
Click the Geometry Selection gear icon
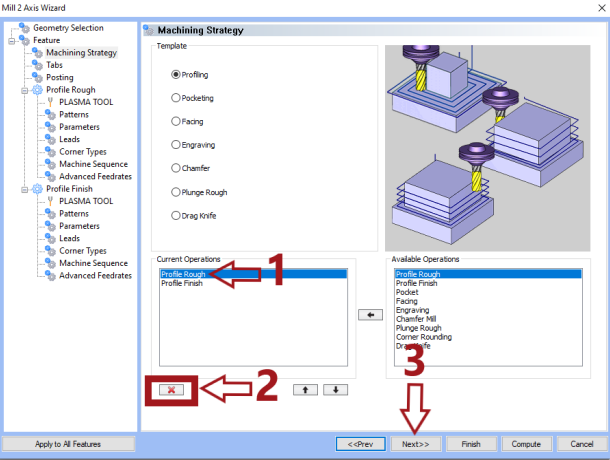pyautogui.click(x=25, y=28)
